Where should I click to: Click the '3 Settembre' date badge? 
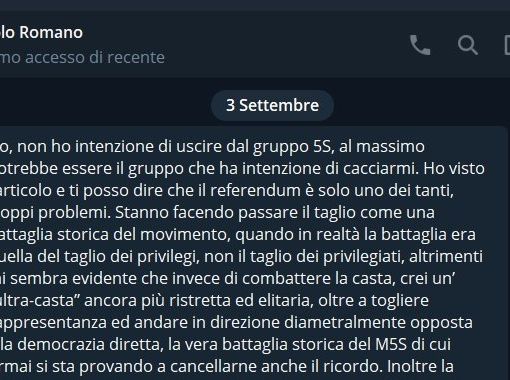[x=272, y=105]
